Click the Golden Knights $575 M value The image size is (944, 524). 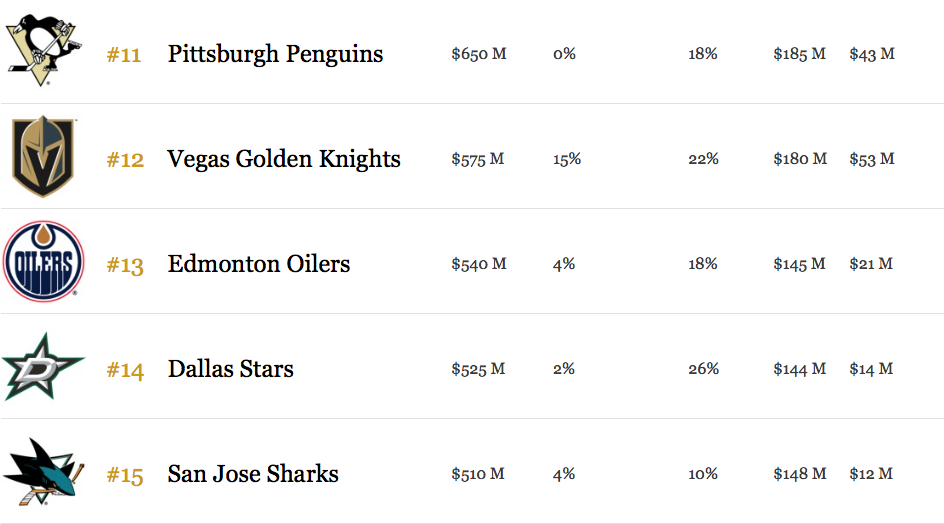478,159
